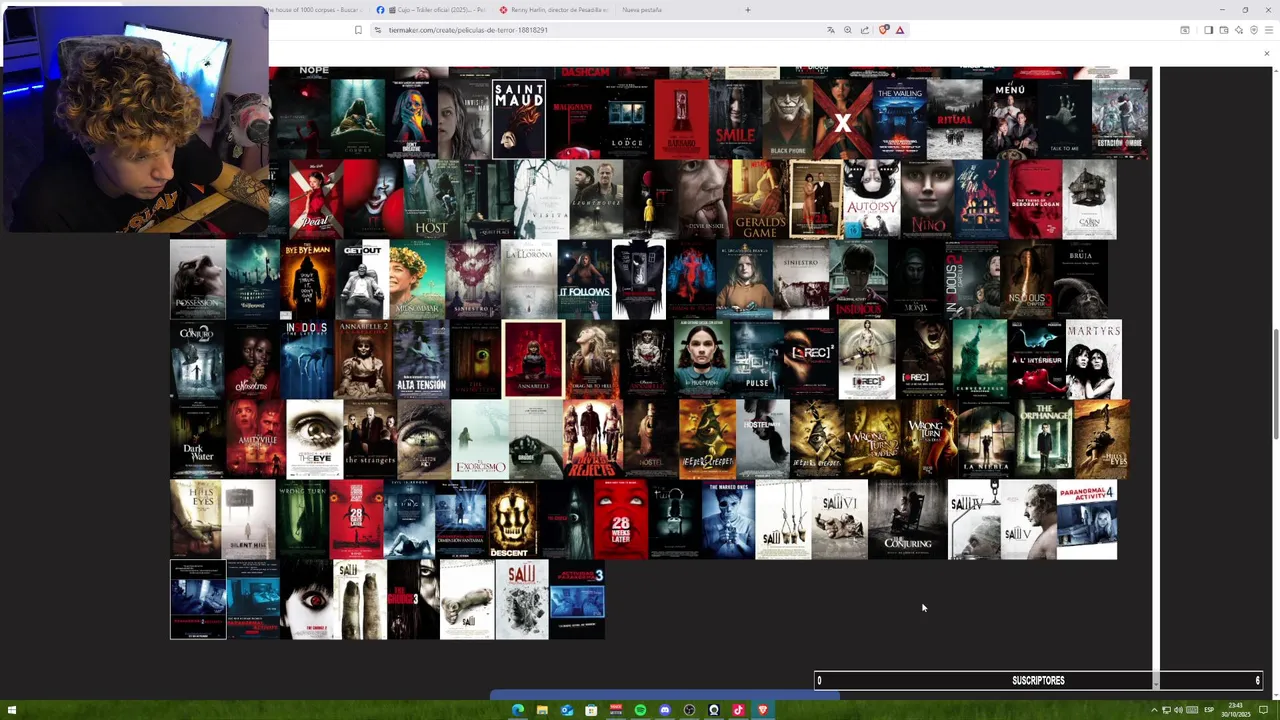Open the Brave VPN toolbar icon
This screenshot has height=720, width=1280.
tap(1254, 30)
